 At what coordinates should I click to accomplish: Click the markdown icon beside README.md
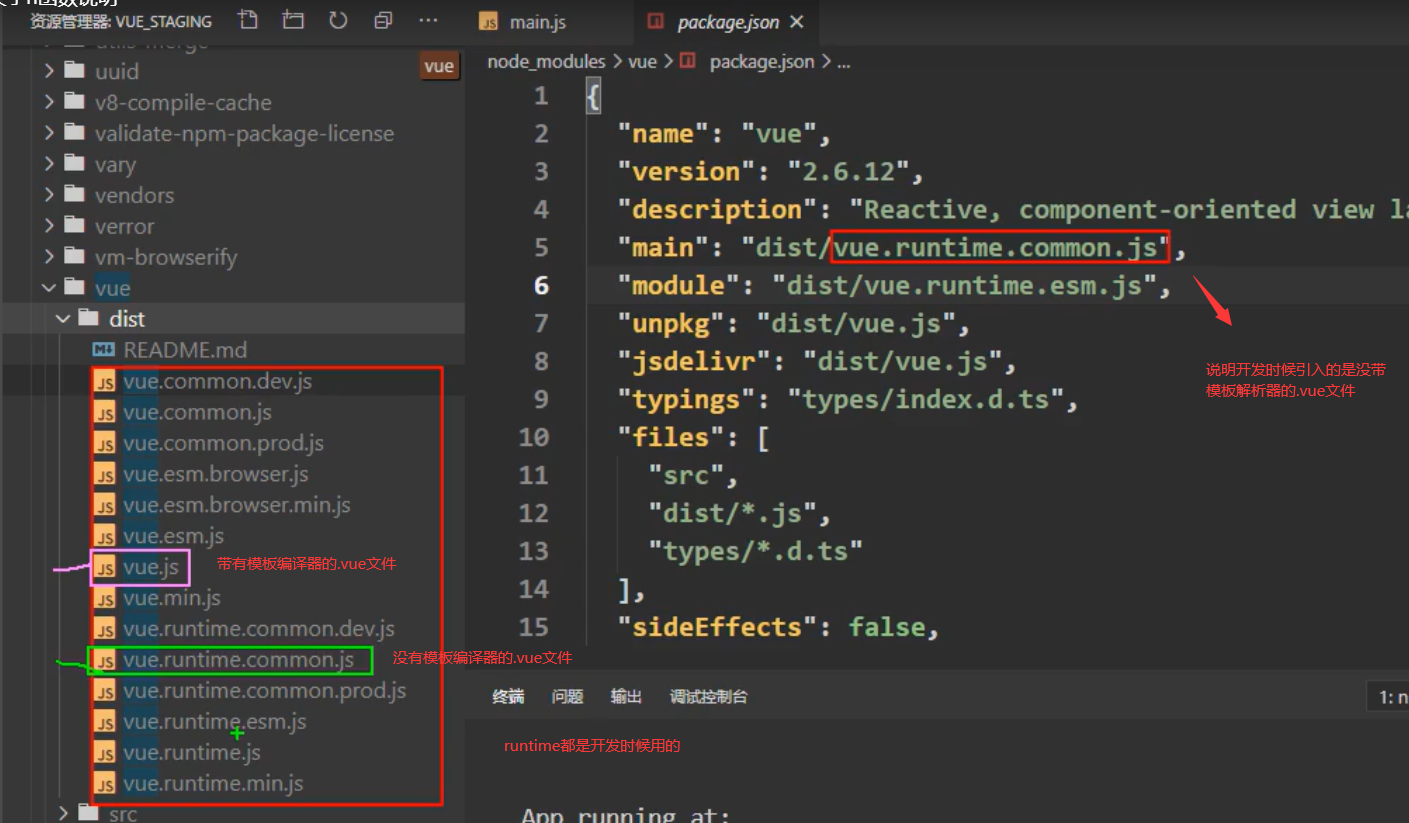tap(103, 350)
